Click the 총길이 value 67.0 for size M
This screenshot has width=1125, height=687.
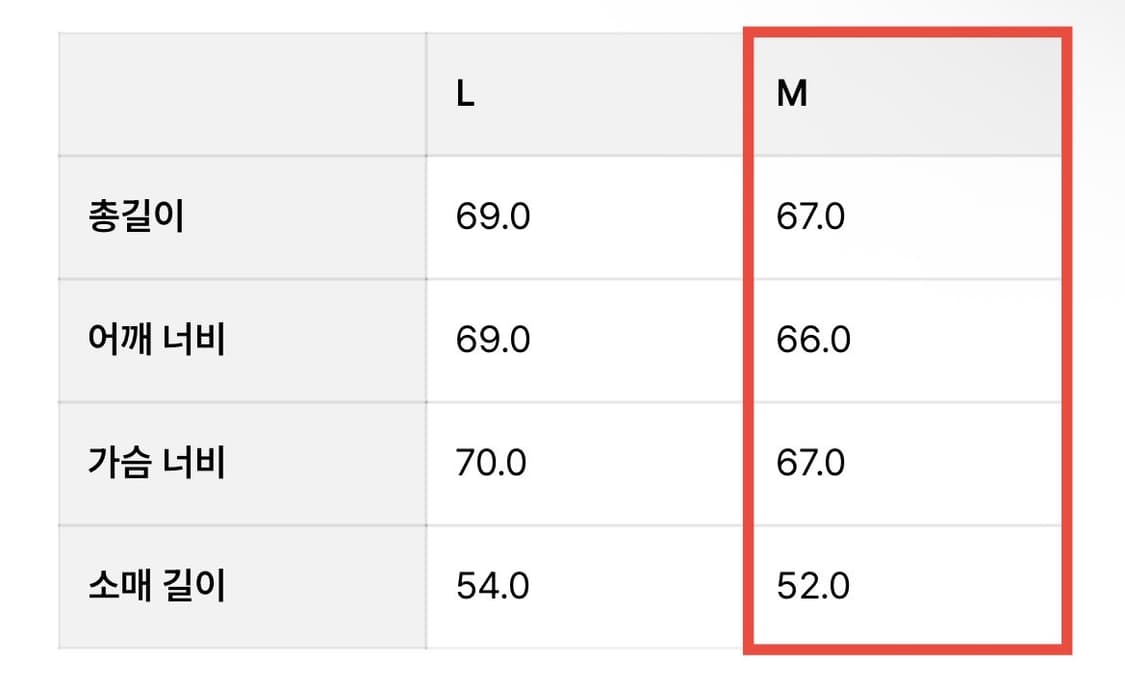pyautogui.click(x=811, y=217)
